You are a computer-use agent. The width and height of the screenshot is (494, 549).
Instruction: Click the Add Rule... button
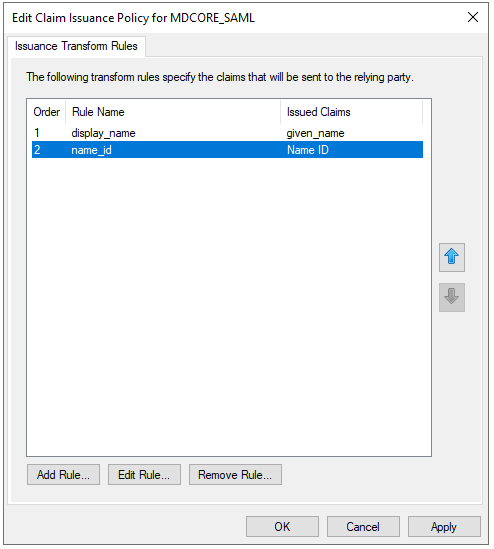(x=63, y=474)
